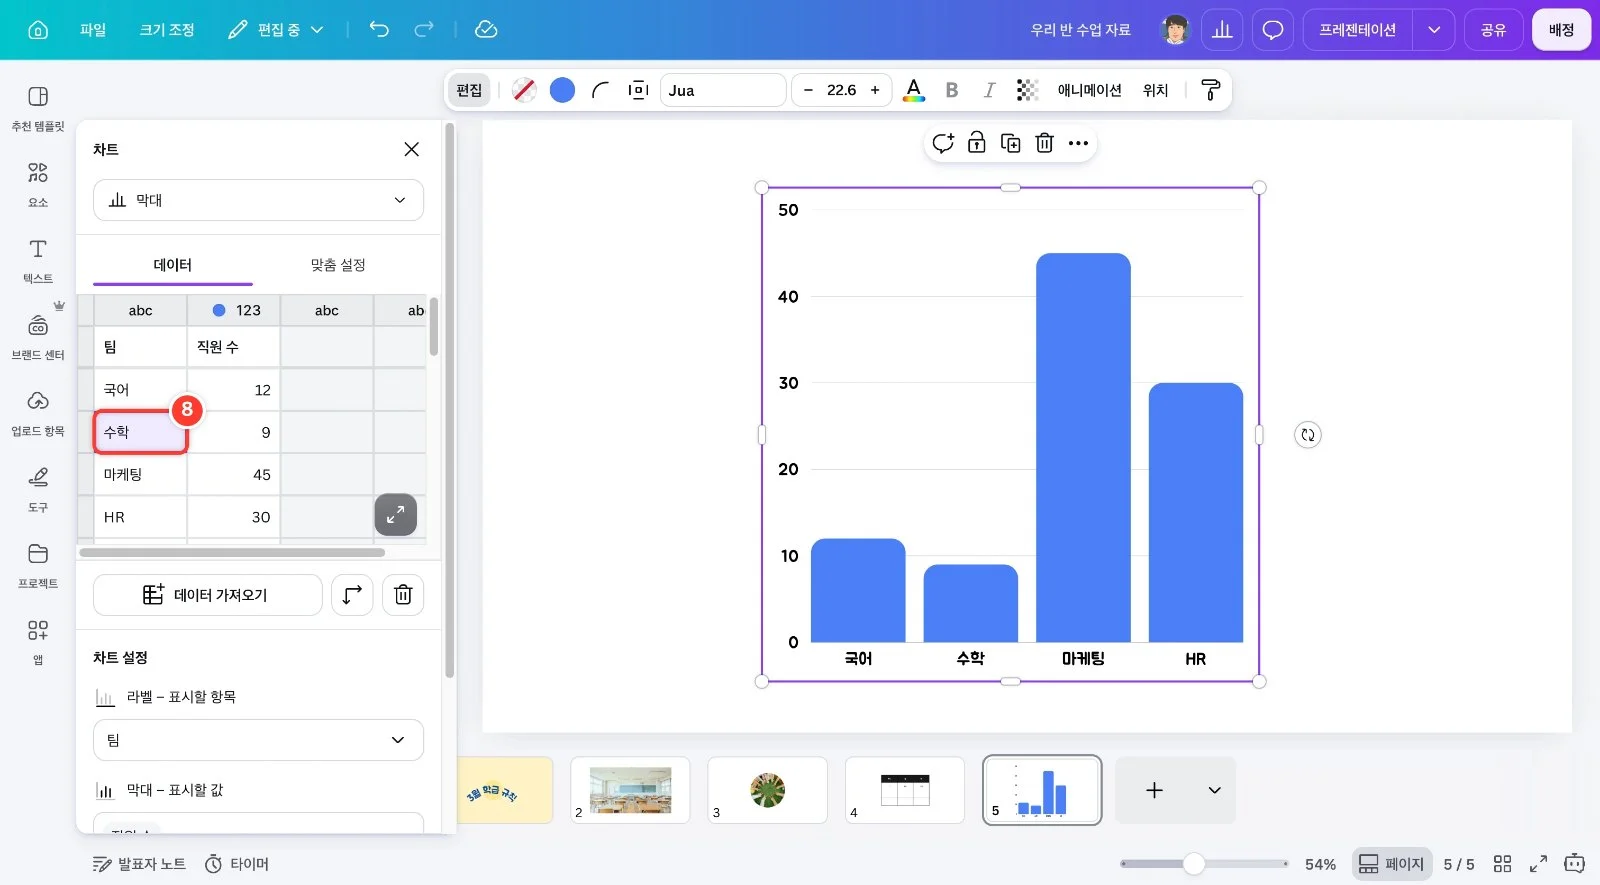Open the analytics chart icon in header
The width and height of the screenshot is (1600, 885).
[1222, 30]
